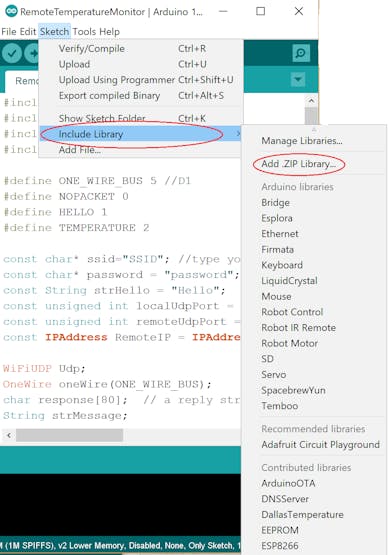Click the horizontal scrollbar left arrow
389x555 pixels.
pyautogui.click(x=8, y=435)
